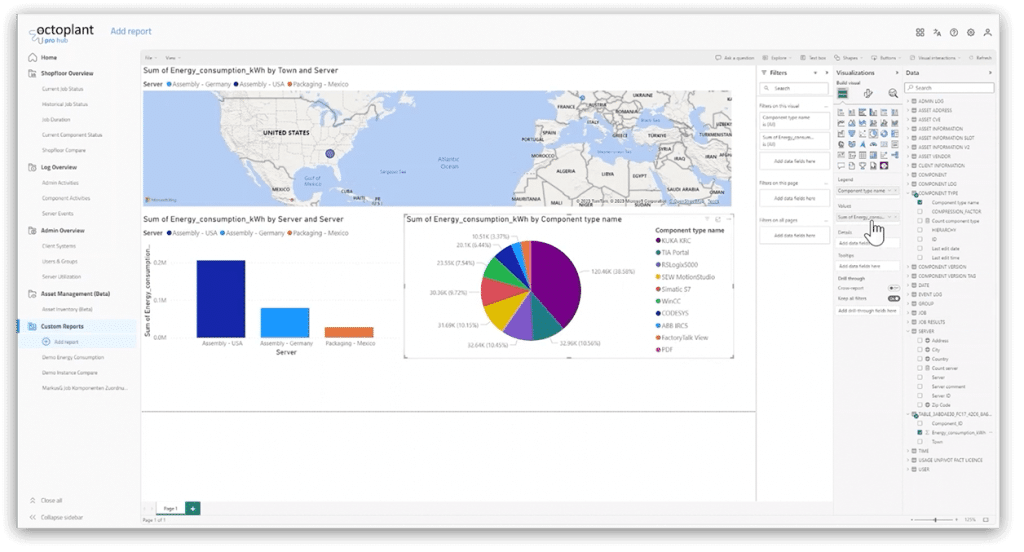Collapse the SERVER table in Data pane
This screenshot has height=552, width=1024.
point(908,332)
